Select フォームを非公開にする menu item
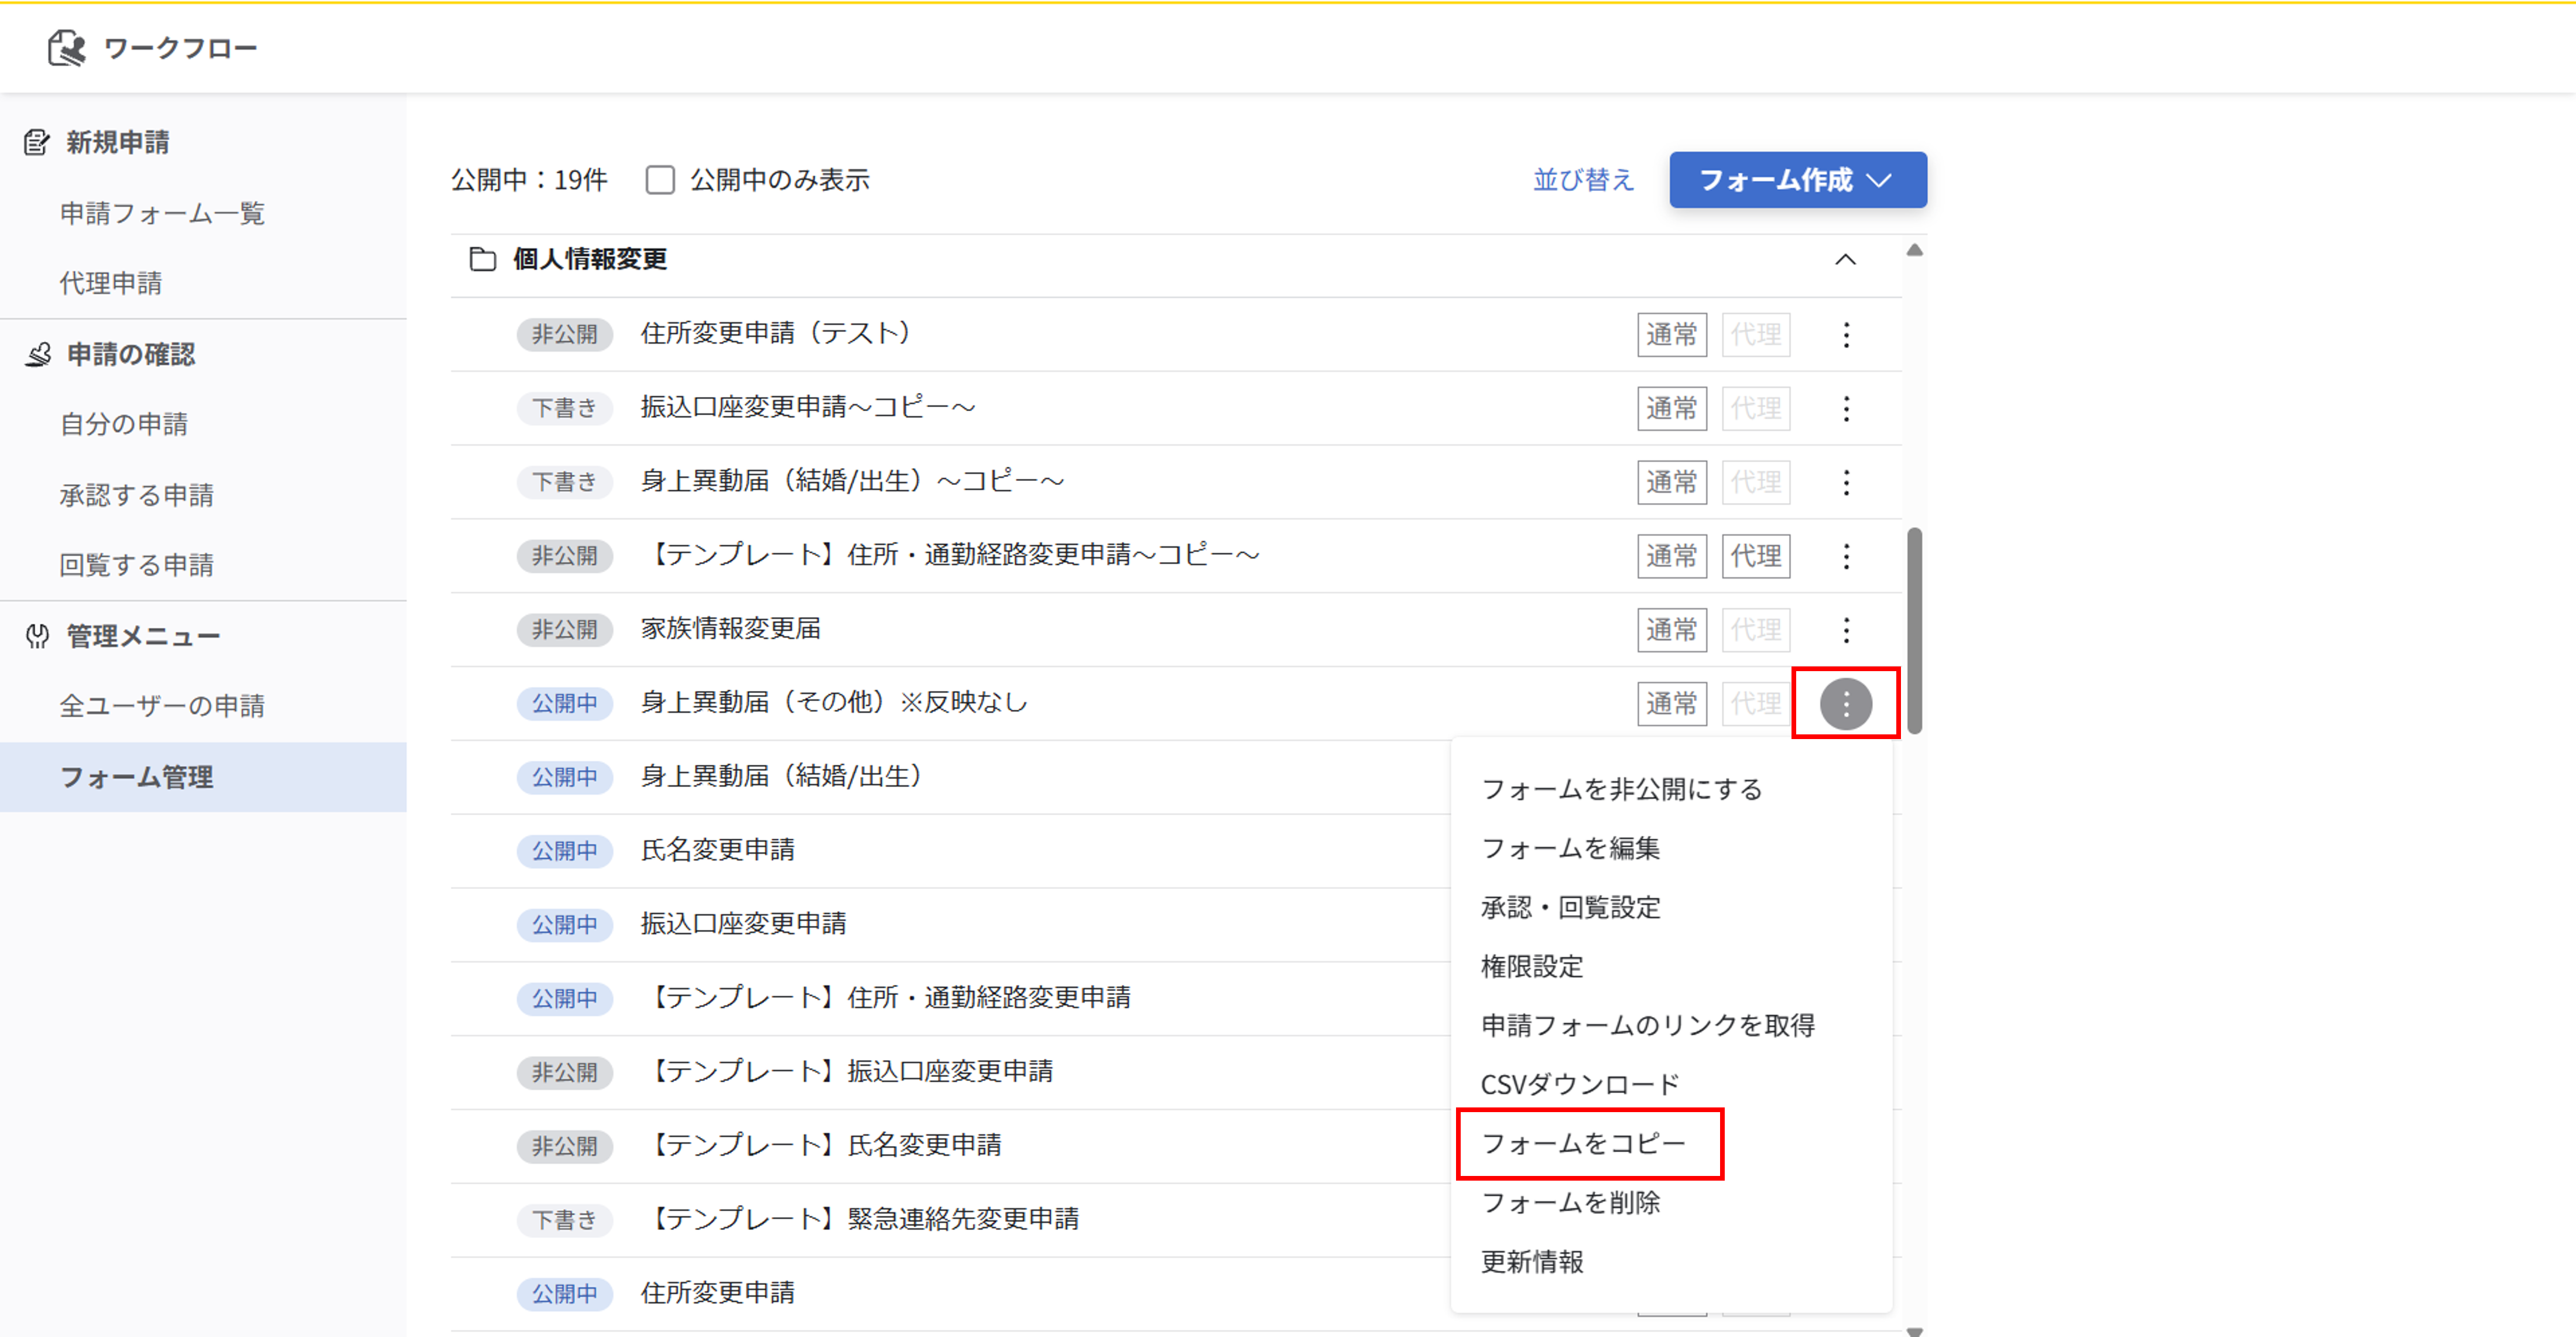Image resolution: width=2576 pixels, height=1337 pixels. pos(1621,789)
